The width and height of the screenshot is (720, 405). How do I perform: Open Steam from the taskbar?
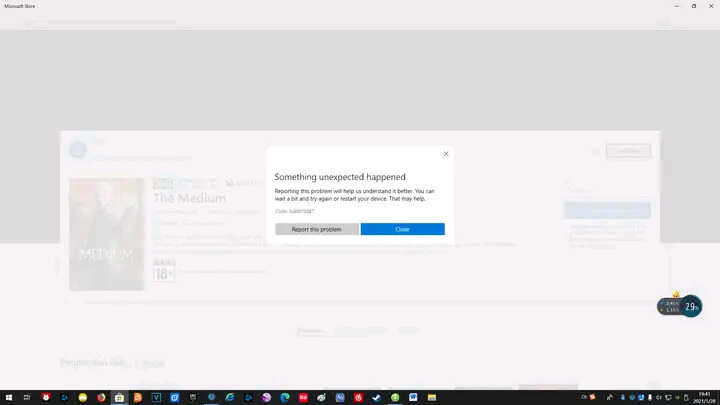click(x=377, y=397)
